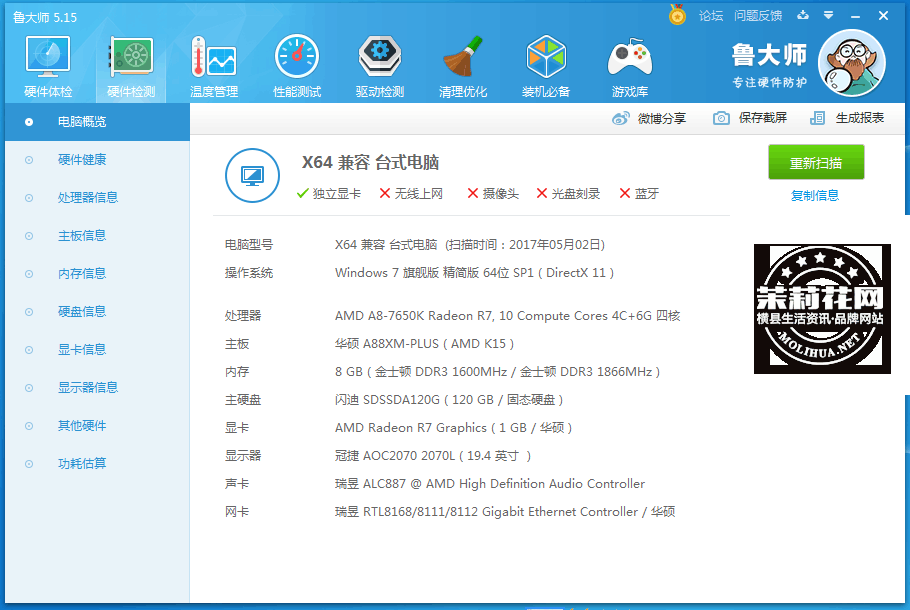The image size is (910, 610).
Task: Open 问题反馈 feedback link
Action: (758, 16)
